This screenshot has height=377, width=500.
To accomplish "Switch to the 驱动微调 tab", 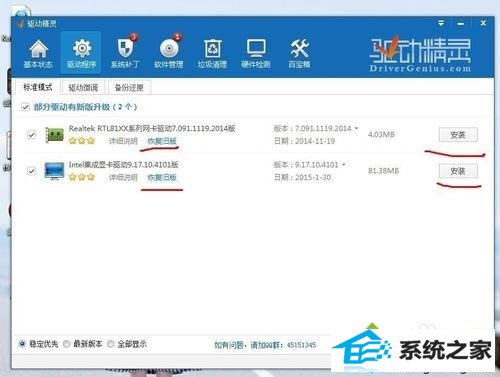I will click(x=83, y=88).
